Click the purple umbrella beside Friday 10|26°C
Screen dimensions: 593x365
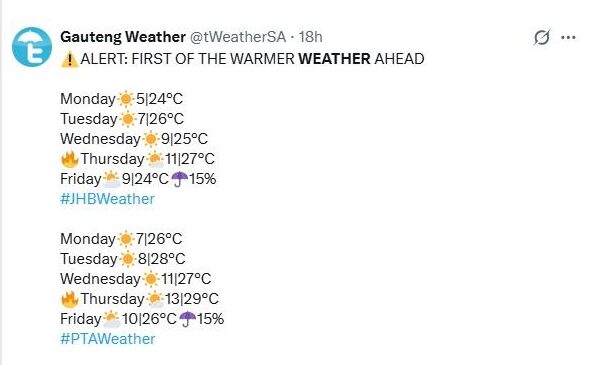[x=187, y=319]
